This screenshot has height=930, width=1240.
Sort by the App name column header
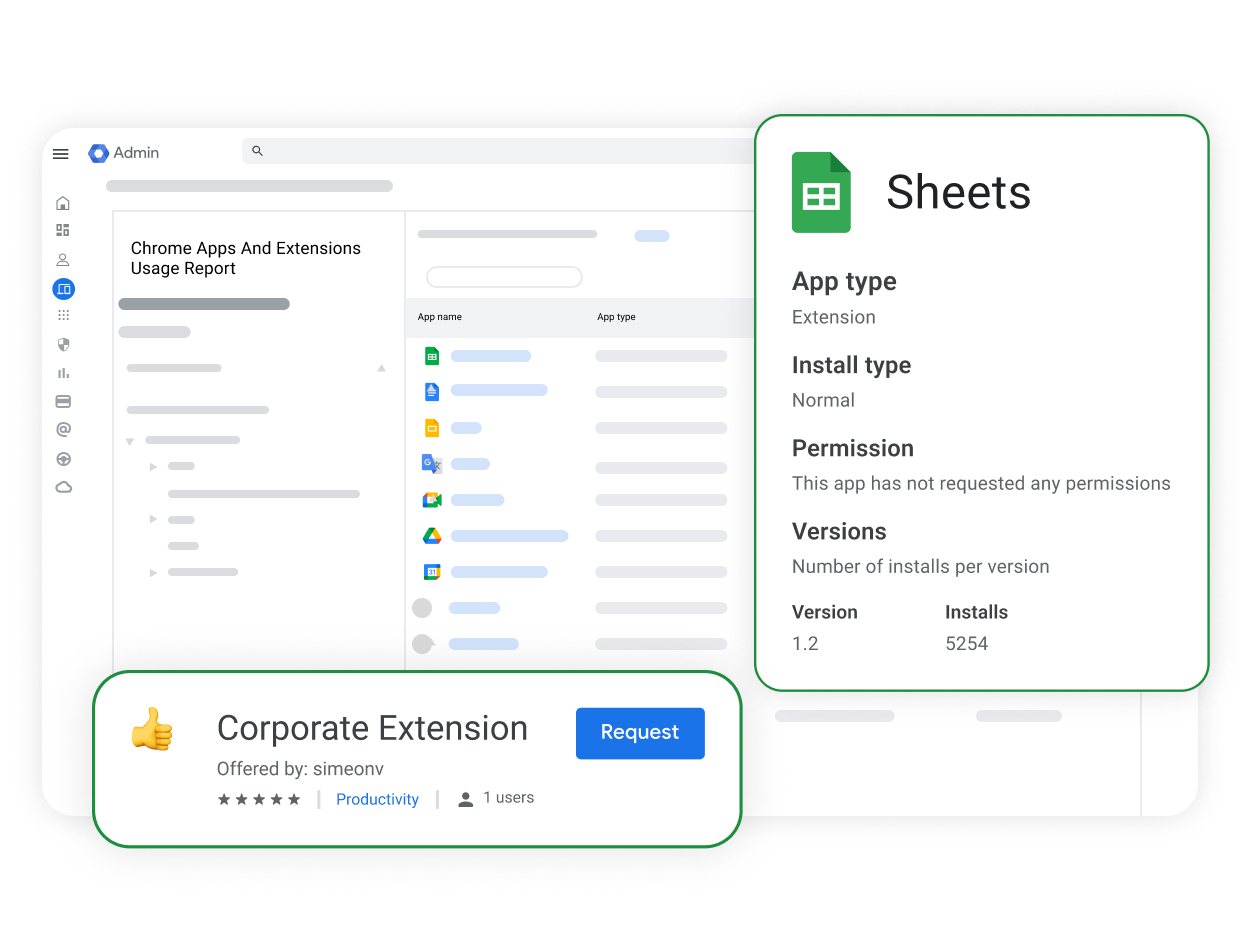440,317
